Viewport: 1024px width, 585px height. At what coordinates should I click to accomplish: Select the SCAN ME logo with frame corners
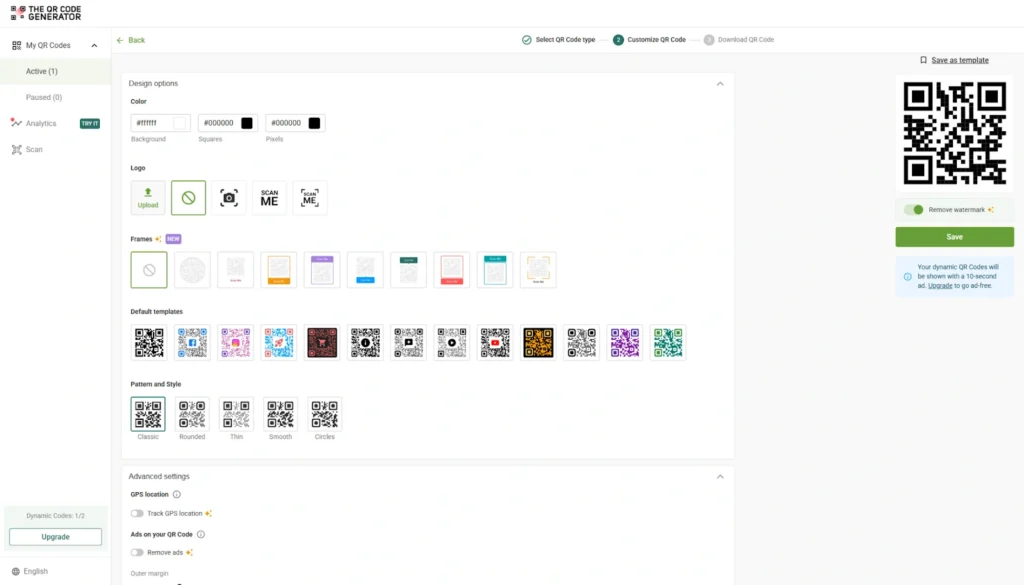tap(310, 197)
